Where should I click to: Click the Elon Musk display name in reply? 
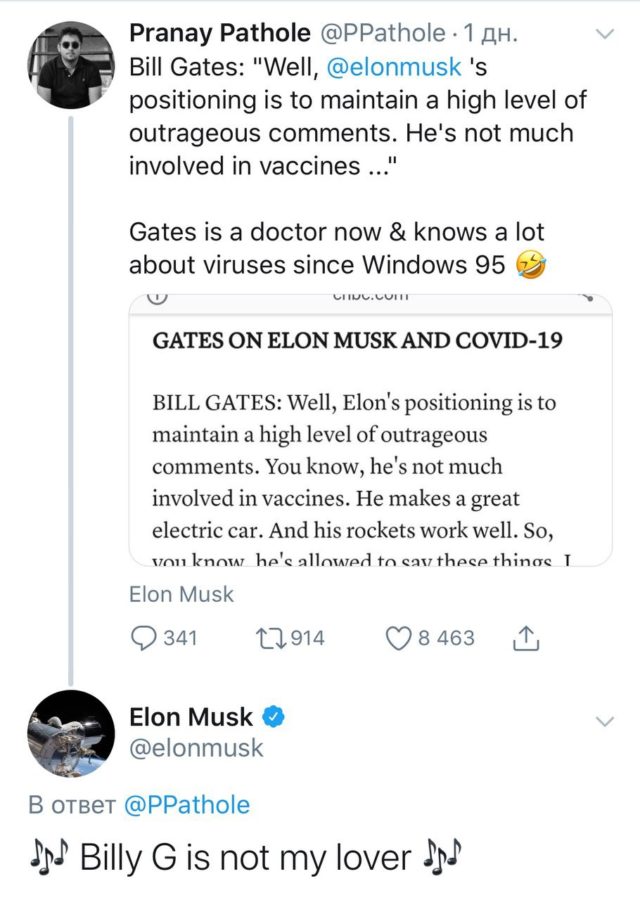pyautogui.click(x=192, y=716)
